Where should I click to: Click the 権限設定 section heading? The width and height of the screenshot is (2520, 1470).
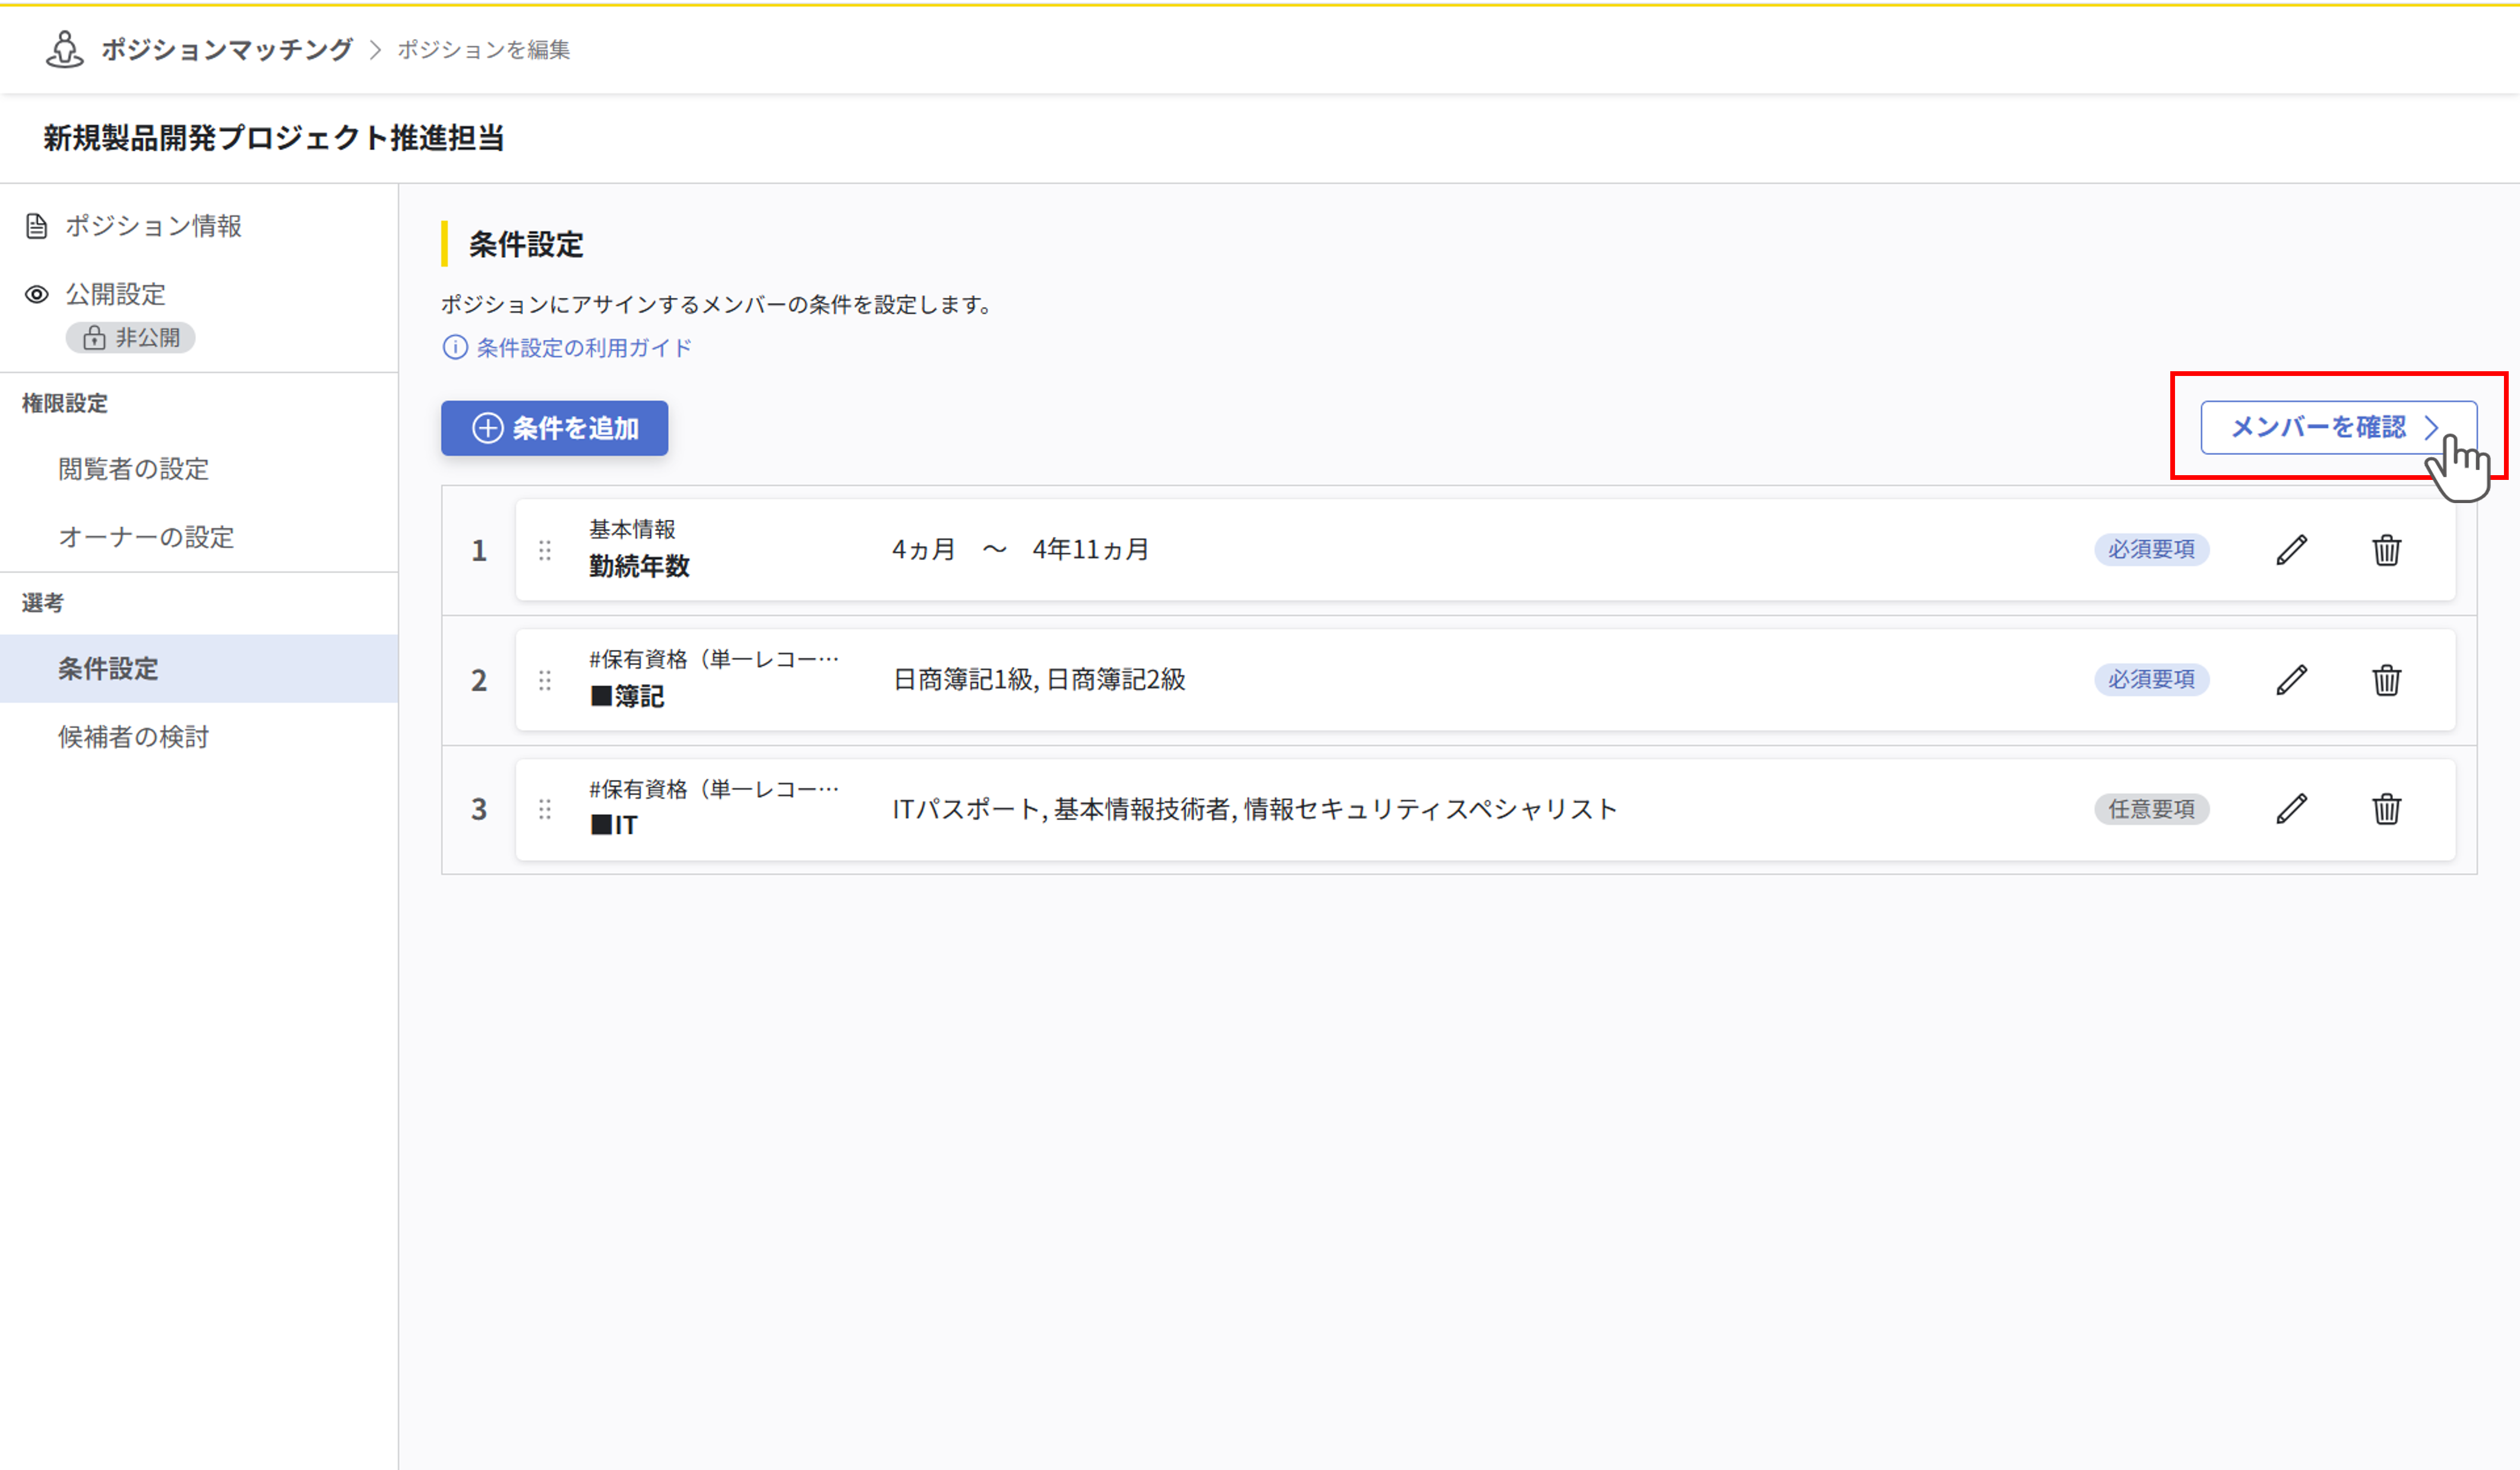click(65, 403)
